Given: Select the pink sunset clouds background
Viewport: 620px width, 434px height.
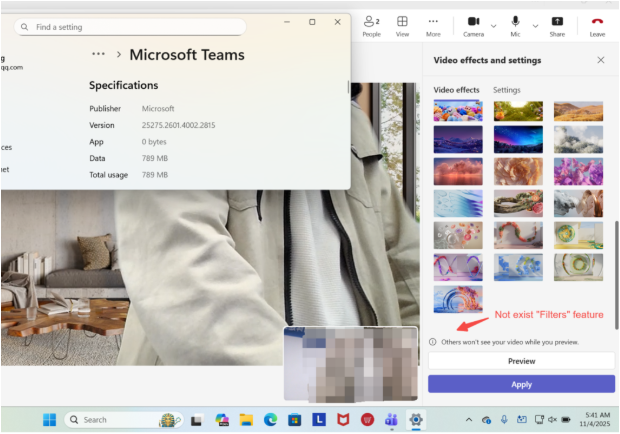Looking at the screenshot, I should pos(458,171).
